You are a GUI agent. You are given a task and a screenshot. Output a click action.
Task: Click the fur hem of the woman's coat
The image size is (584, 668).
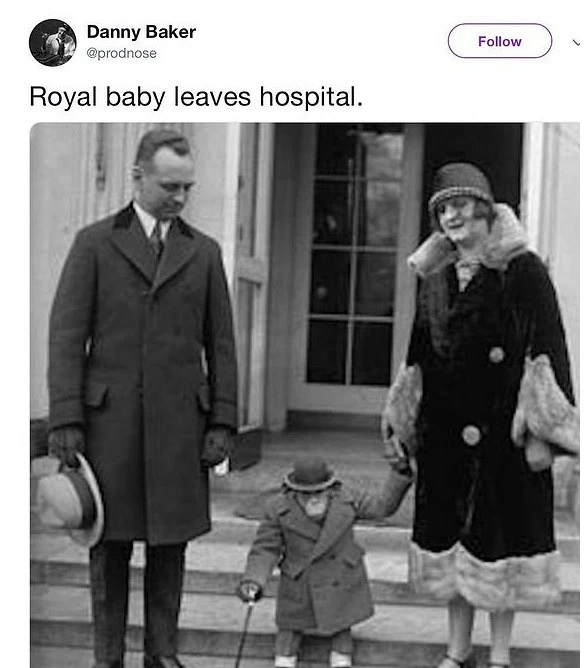(x=485, y=573)
